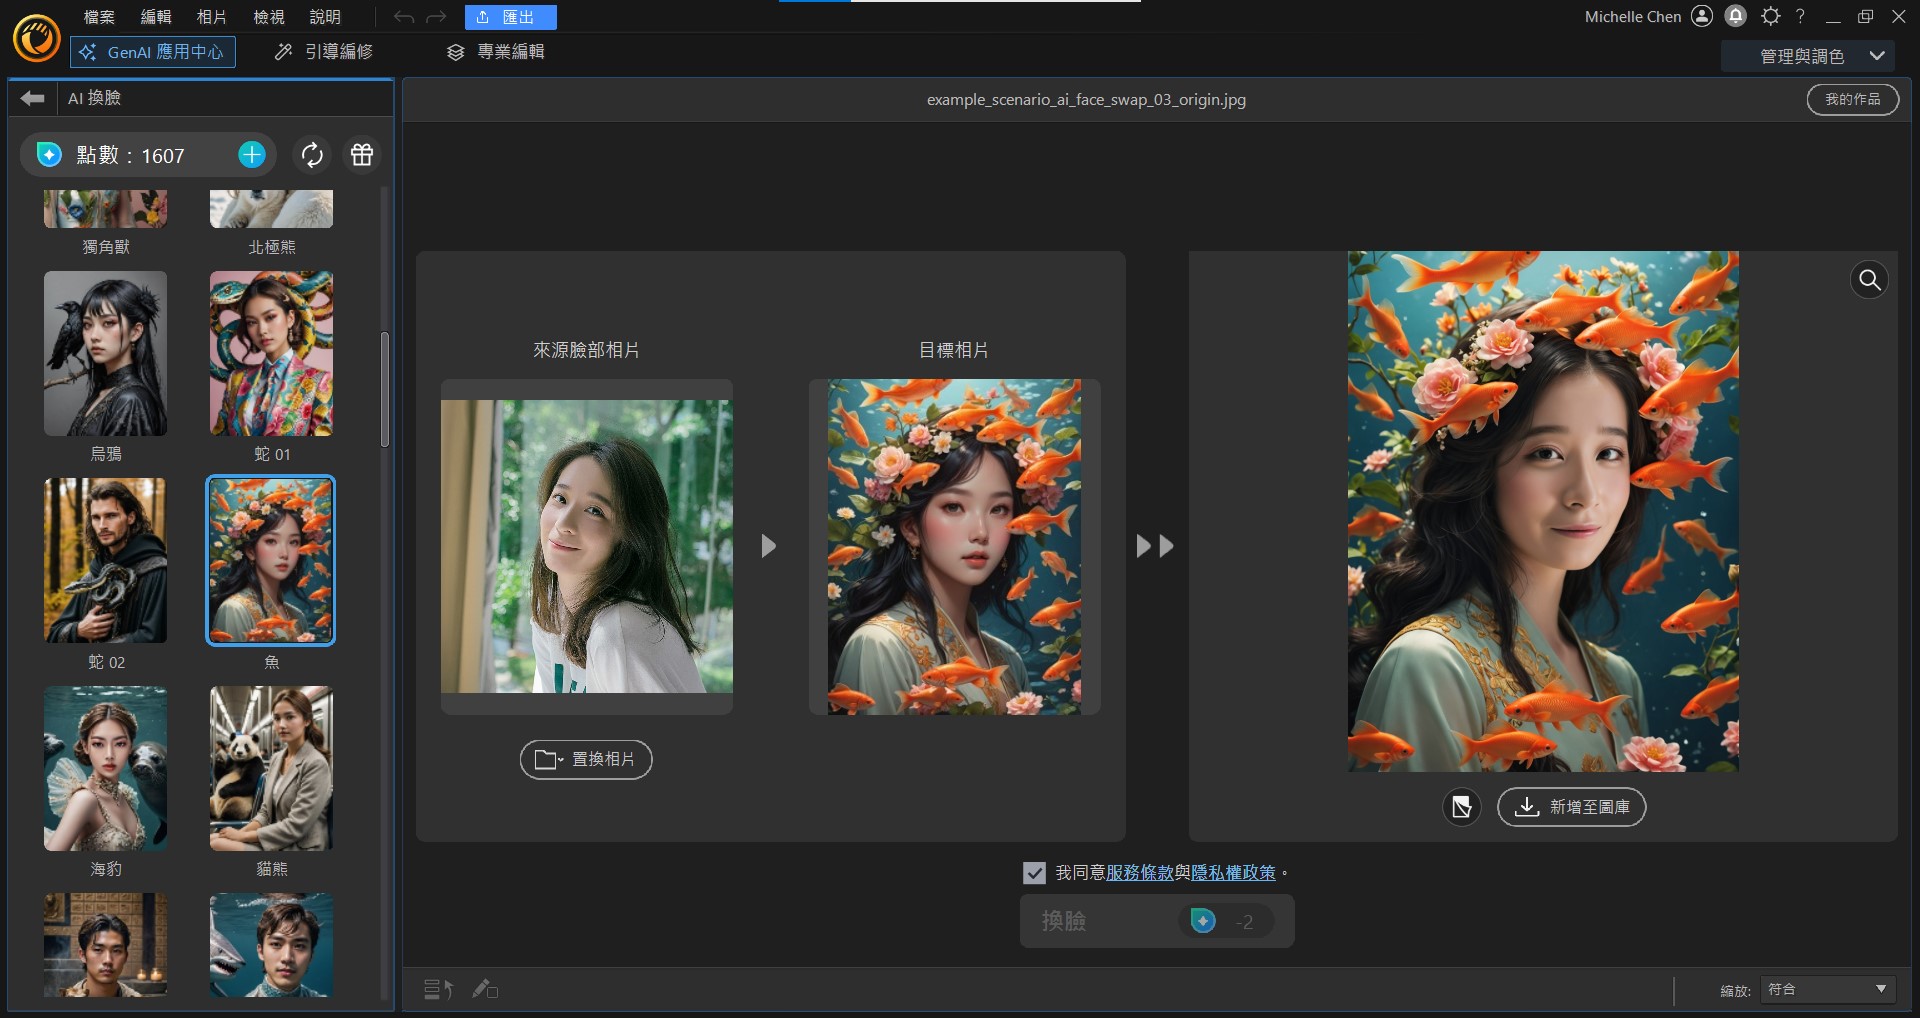Open the 置換相片 folder dropdown button
The width and height of the screenshot is (1920, 1018).
click(586, 760)
